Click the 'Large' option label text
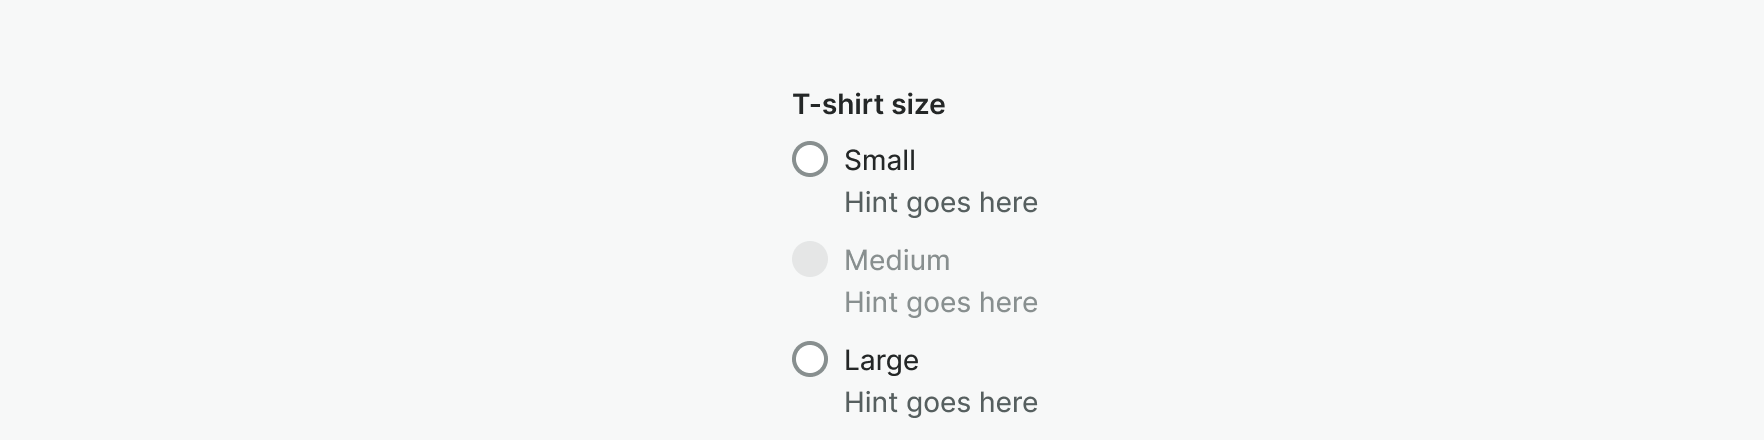Viewport: 1764px width, 440px height. click(881, 360)
